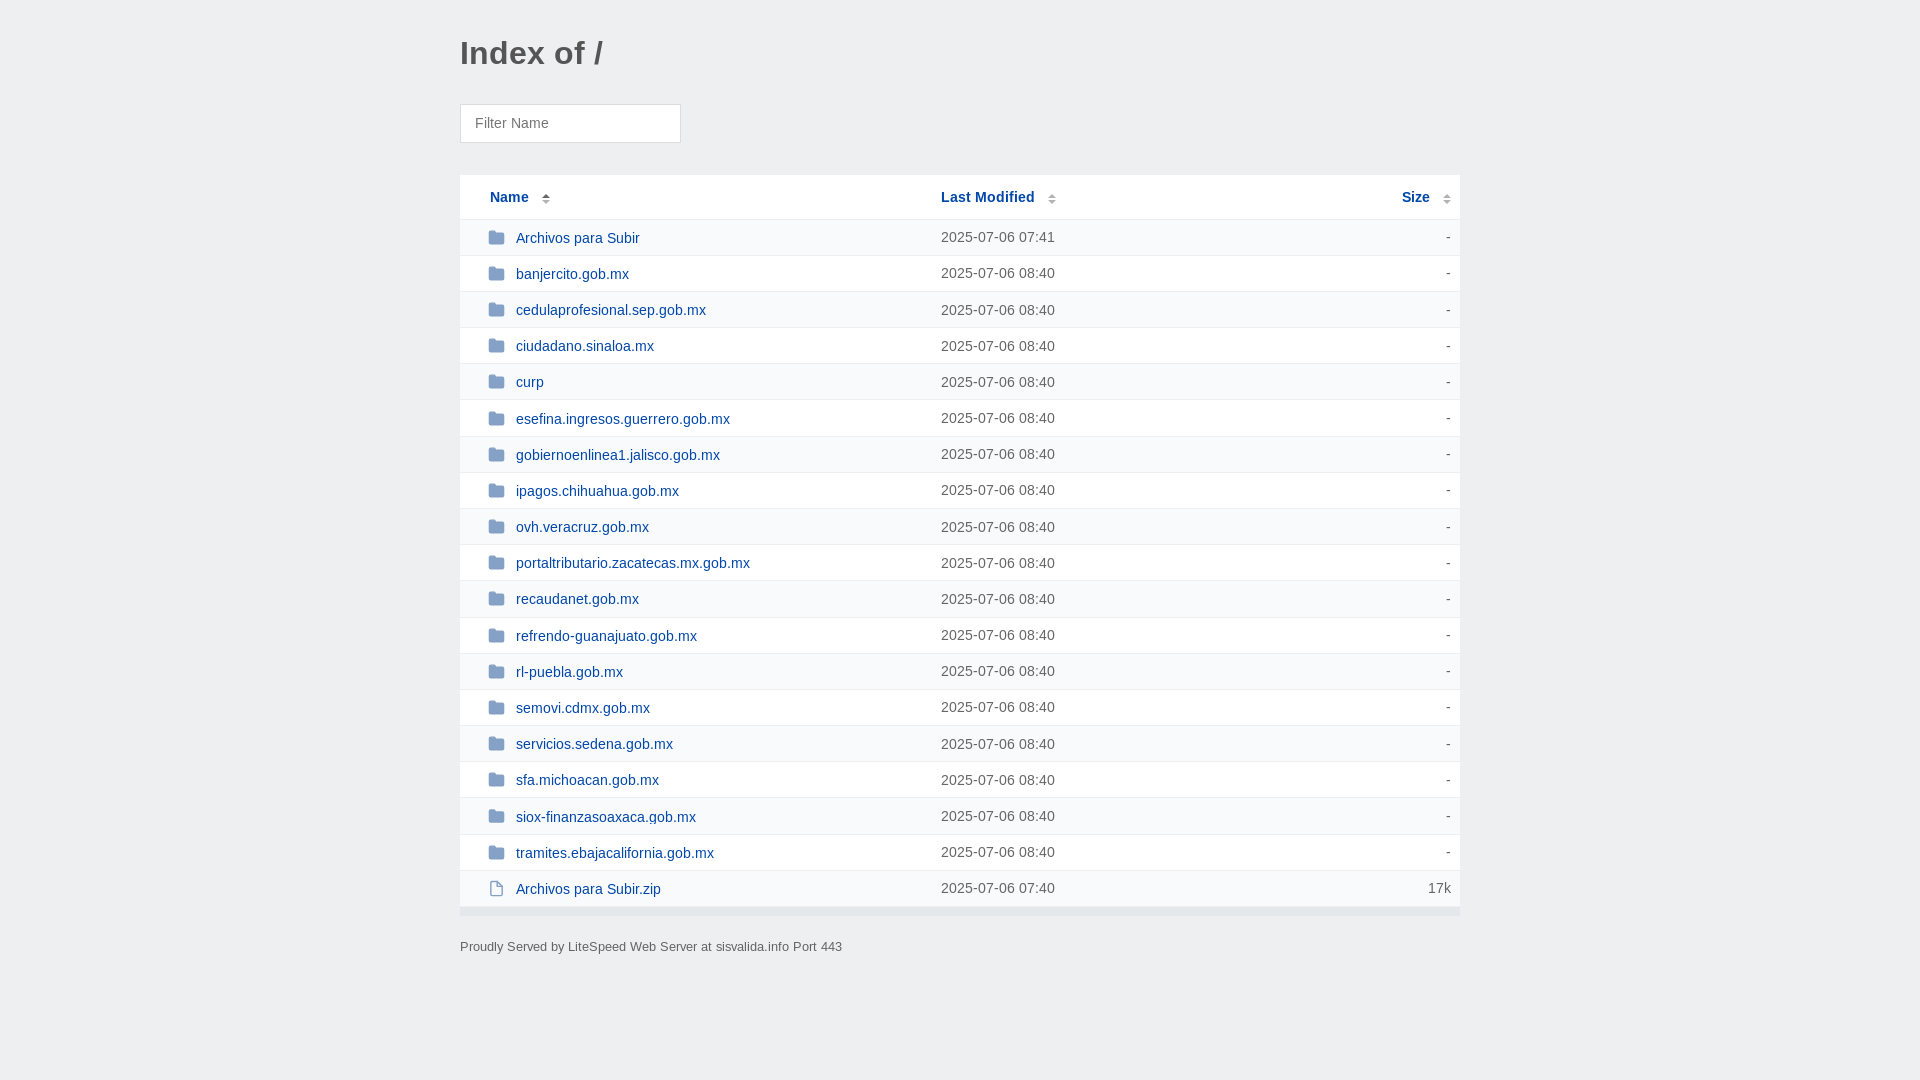The image size is (1920, 1080).
Task: Open servicios.sedena.gob.mx folder
Action: 594,744
